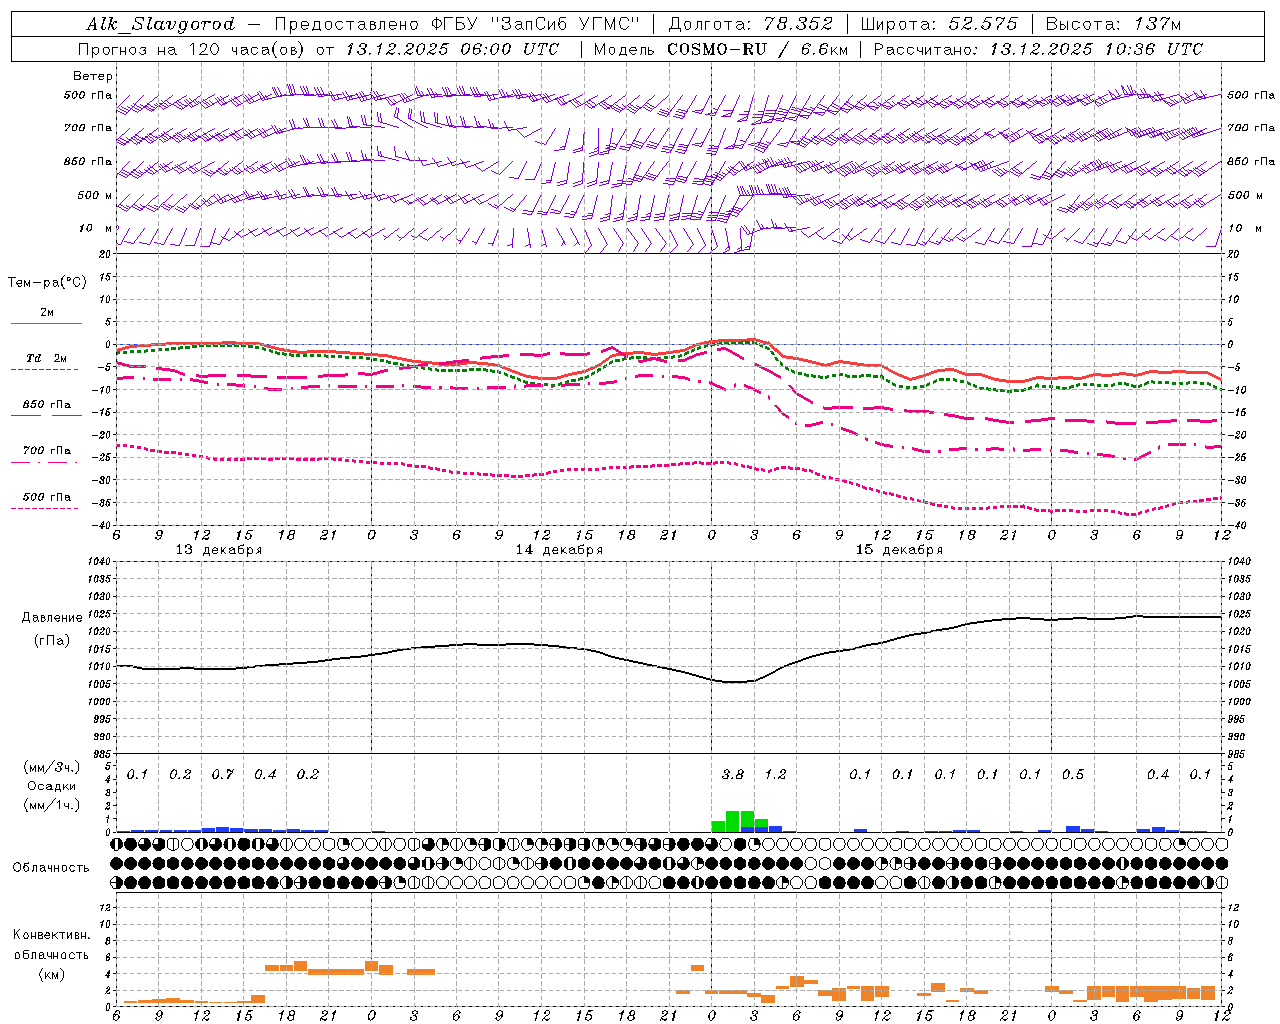Click the 3.8 precipitation amount value
This screenshot has width=1280, height=1024.
click(x=733, y=774)
